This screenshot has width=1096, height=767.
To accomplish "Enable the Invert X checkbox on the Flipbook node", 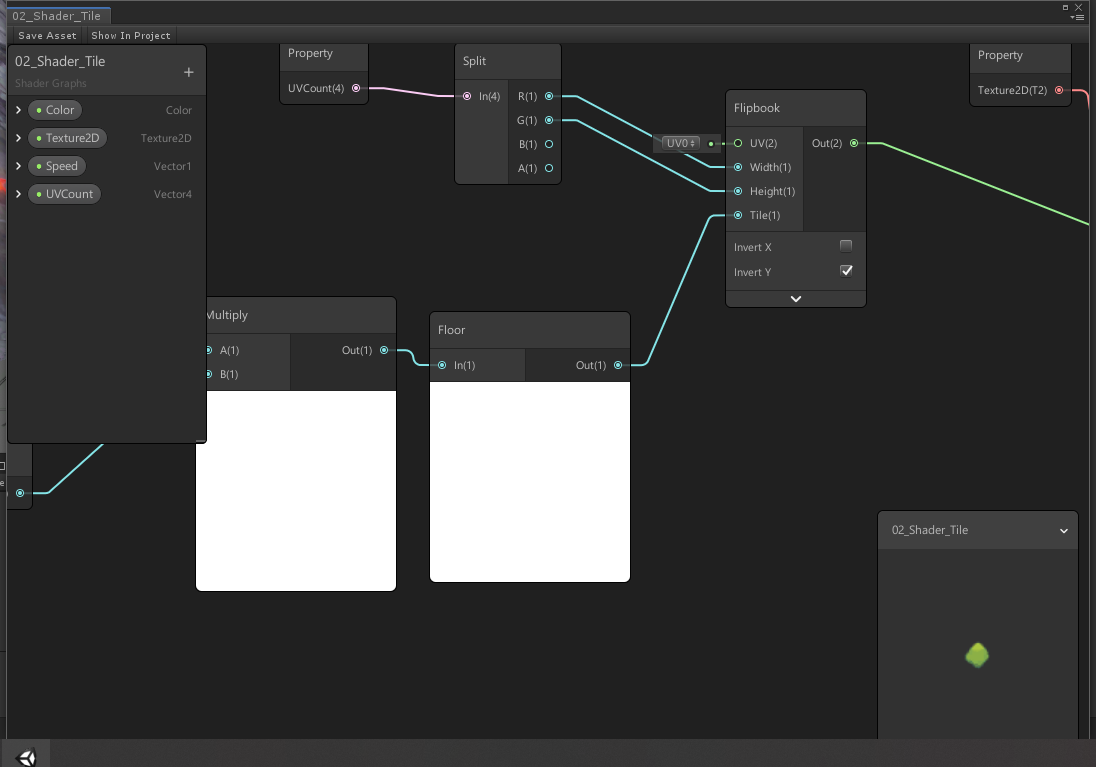I will (846, 244).
